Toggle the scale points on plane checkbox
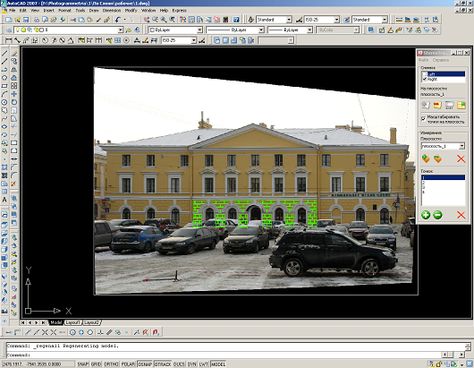 click(x=424, y=118)
